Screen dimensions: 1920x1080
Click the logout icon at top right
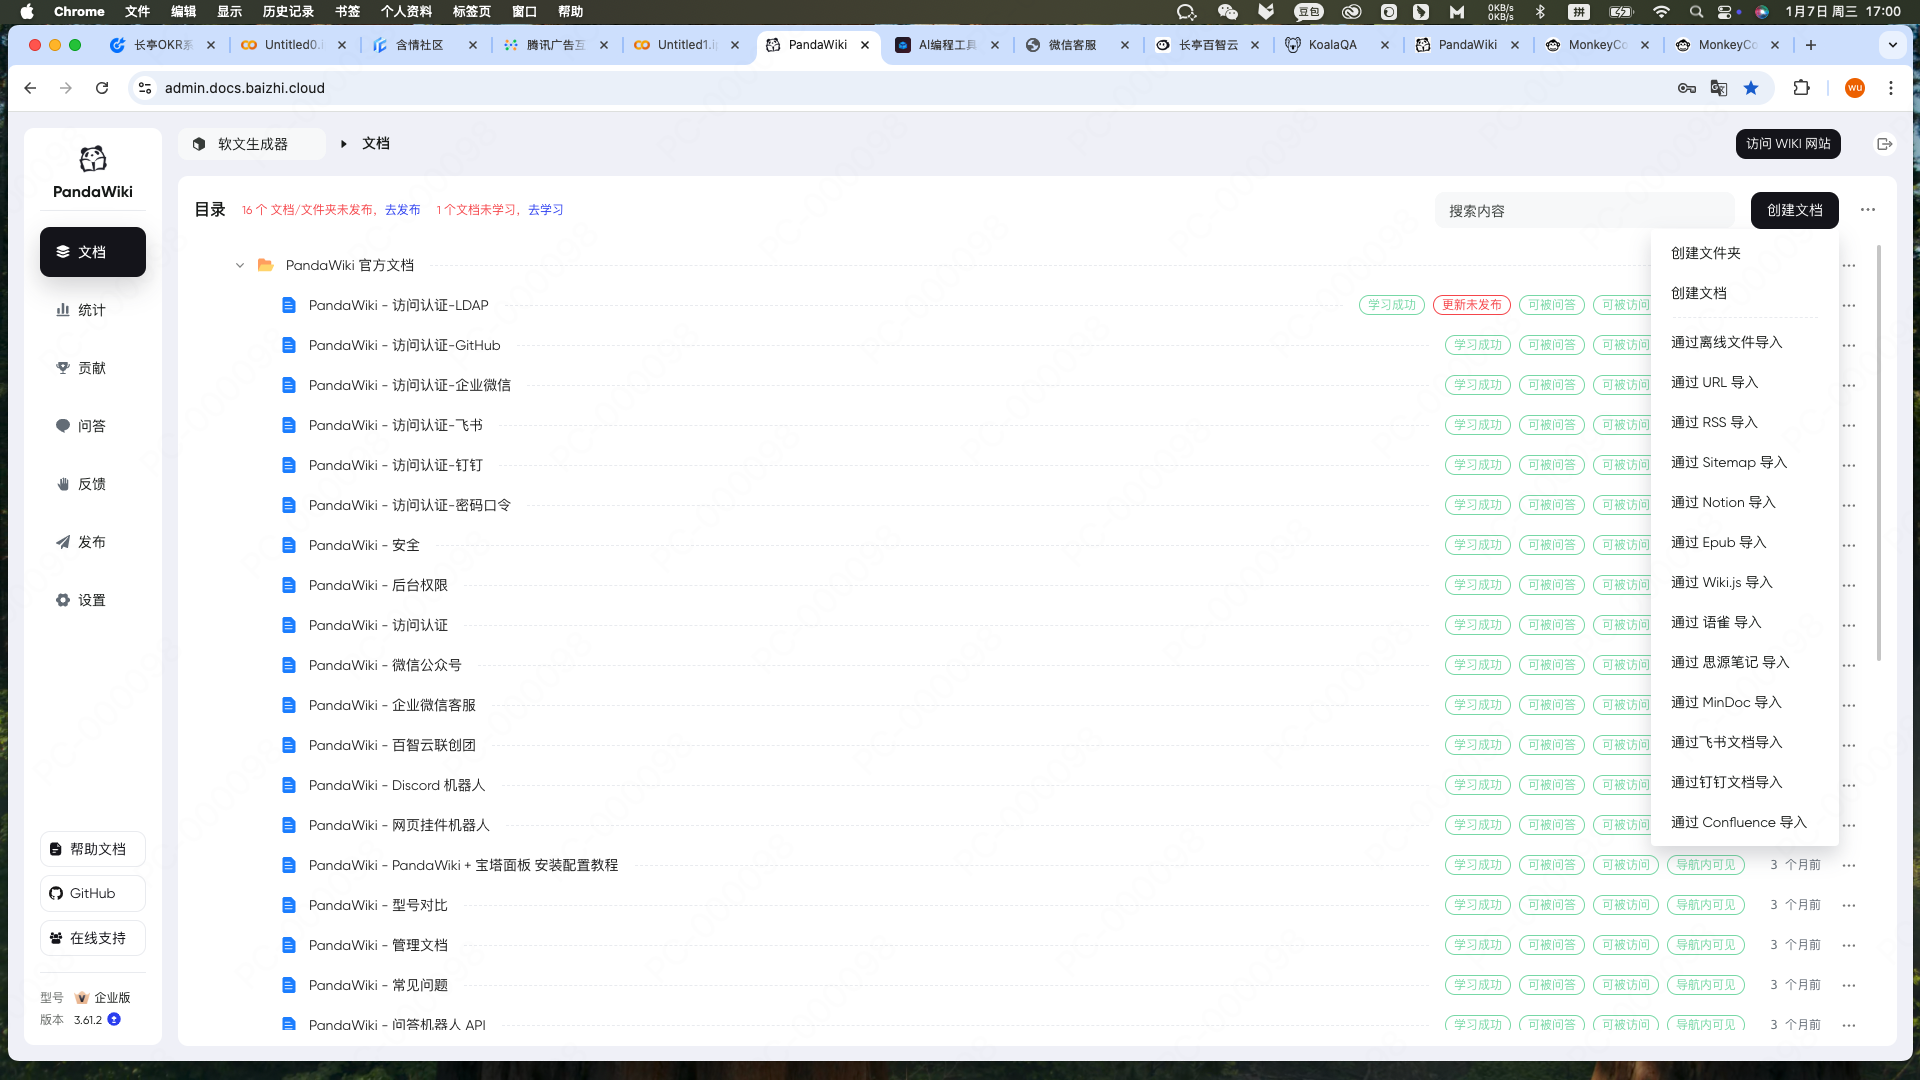tap(1884, 144)
